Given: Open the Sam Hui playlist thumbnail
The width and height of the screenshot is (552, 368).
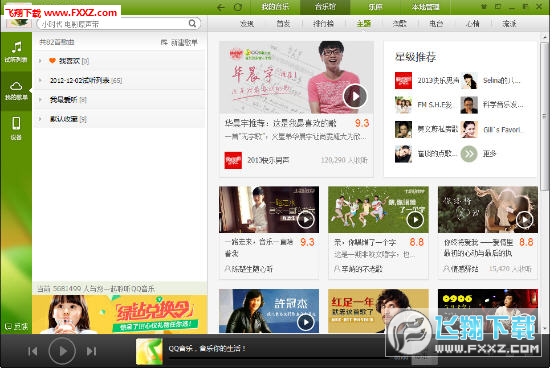Looking at the screenshot, I should click(269, 311).
